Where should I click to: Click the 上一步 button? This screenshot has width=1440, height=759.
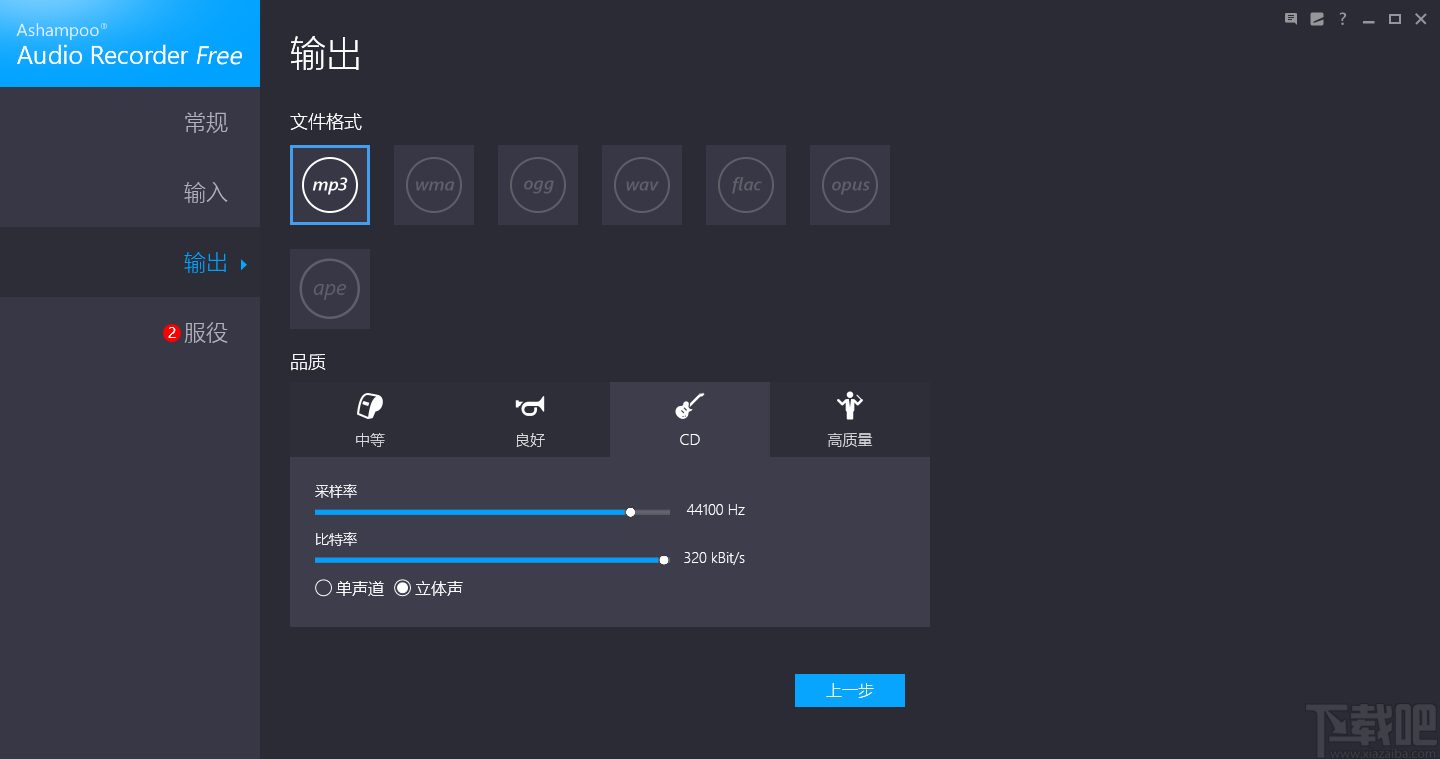click(x=849, y=690)
